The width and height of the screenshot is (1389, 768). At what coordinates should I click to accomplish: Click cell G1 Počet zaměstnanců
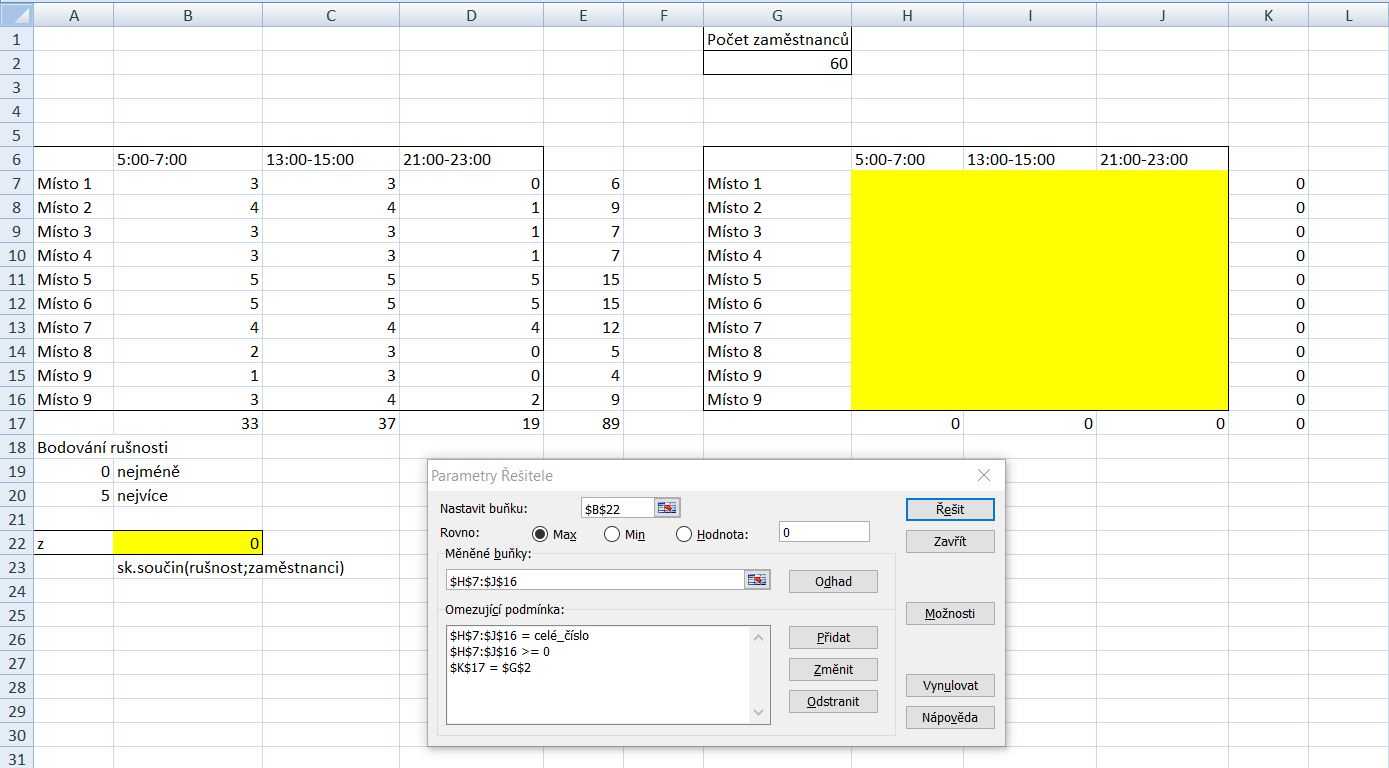(x=777, y=39)
